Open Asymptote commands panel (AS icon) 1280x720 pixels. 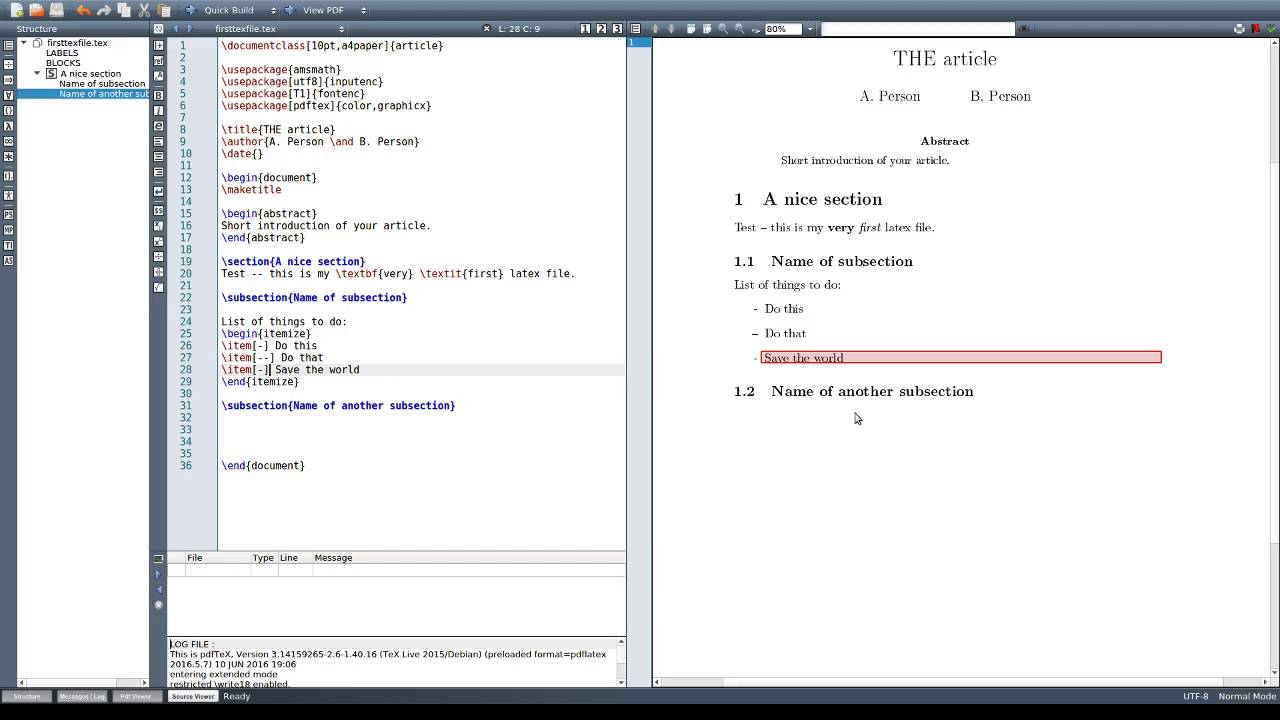(x=8, y=261)
